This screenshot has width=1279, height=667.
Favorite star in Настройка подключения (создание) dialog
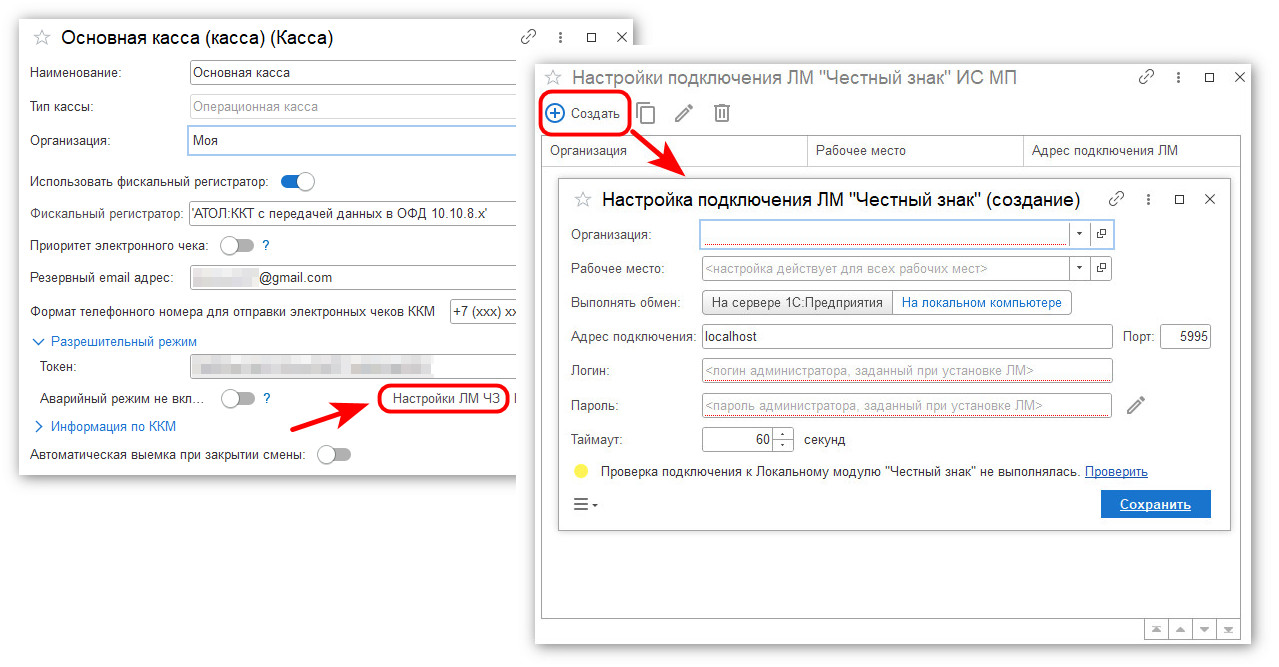pos(583,199)
